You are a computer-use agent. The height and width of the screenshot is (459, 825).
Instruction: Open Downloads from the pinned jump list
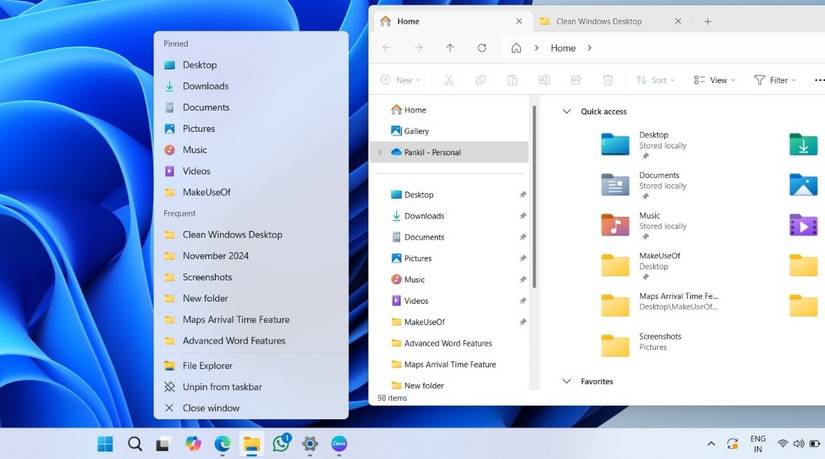(251, 86)
